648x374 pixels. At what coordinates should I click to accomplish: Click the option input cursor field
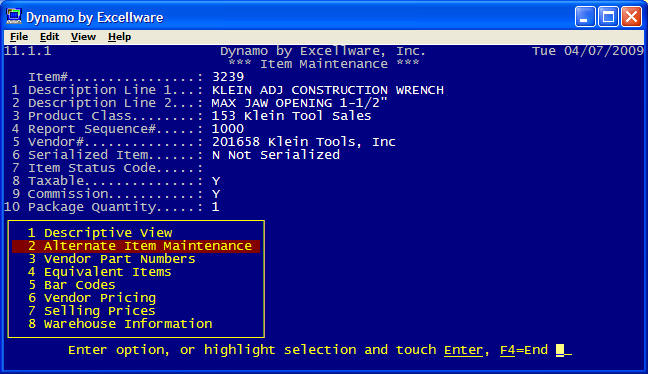(x=564, y=350)
